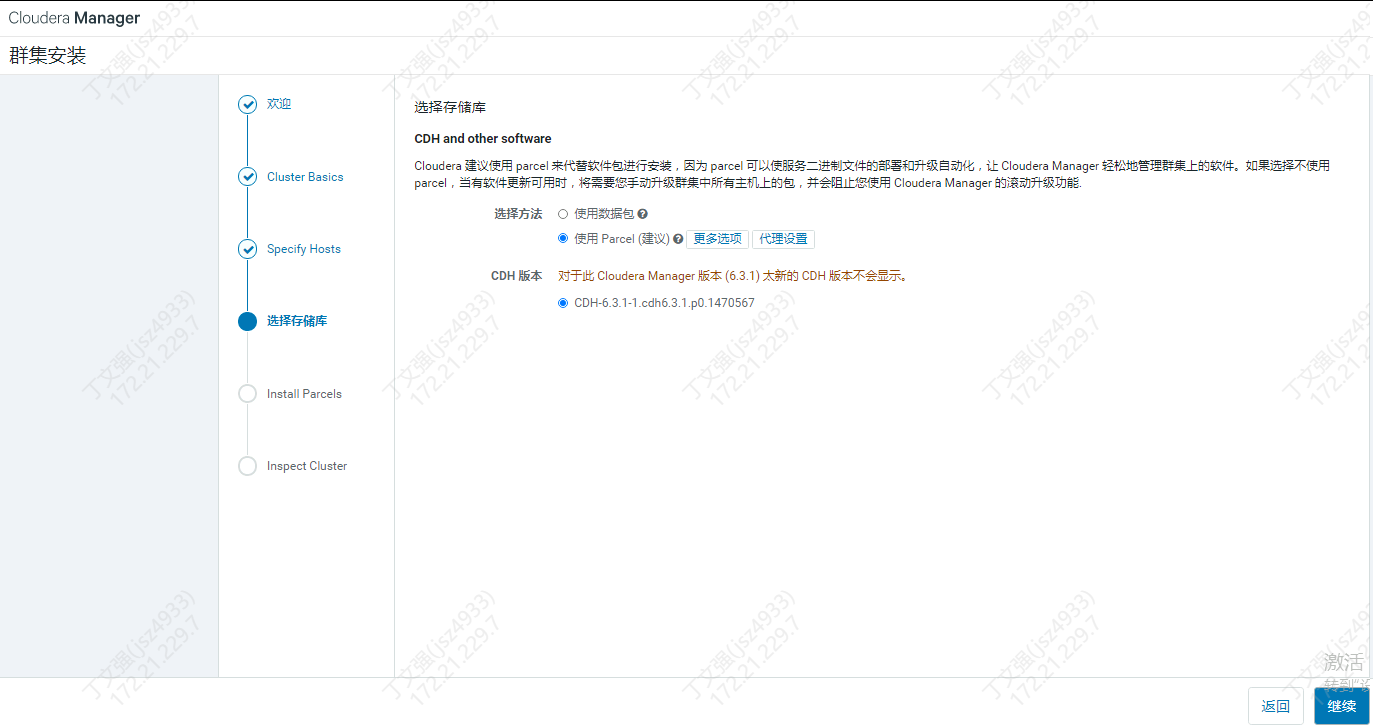Viewport: 1373px width, 725px height.
Task: Go to the Specify Hosts wizard step
Action: tap(304, 249)
